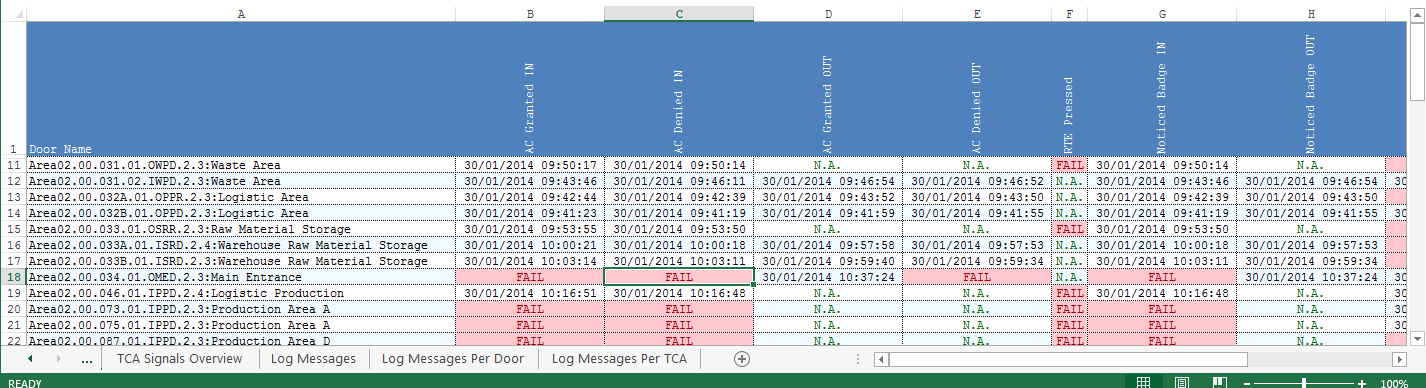Select column A header
Screen dimensions: 1426x388
click(x=241, y=14)
